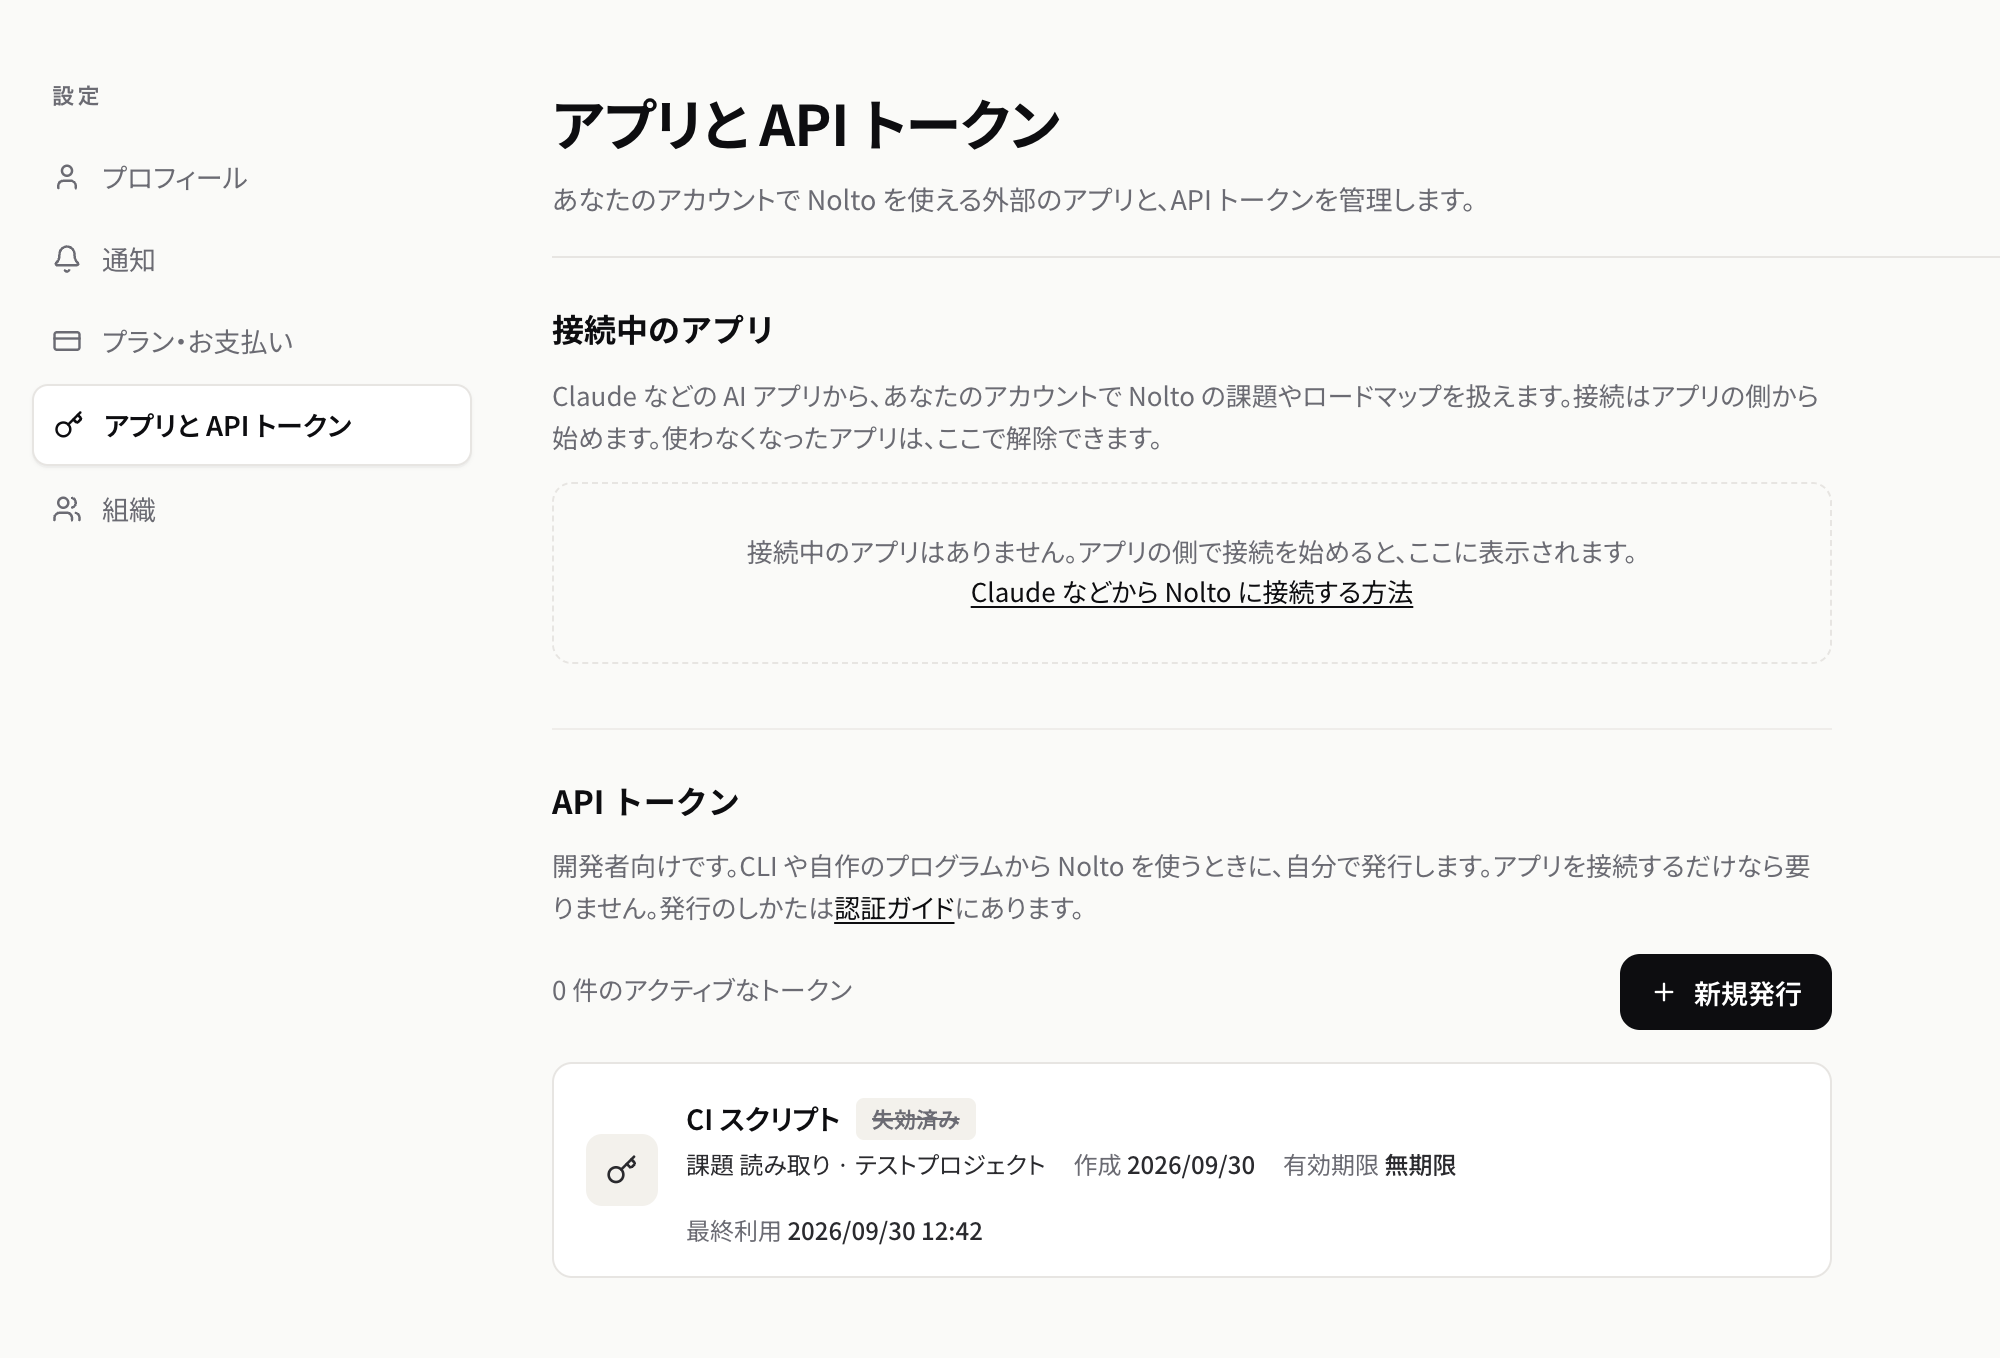The image size is (2000, 1358).
Task: Click the plus icon in 新規発行 button
Action: coord(1664,993)
